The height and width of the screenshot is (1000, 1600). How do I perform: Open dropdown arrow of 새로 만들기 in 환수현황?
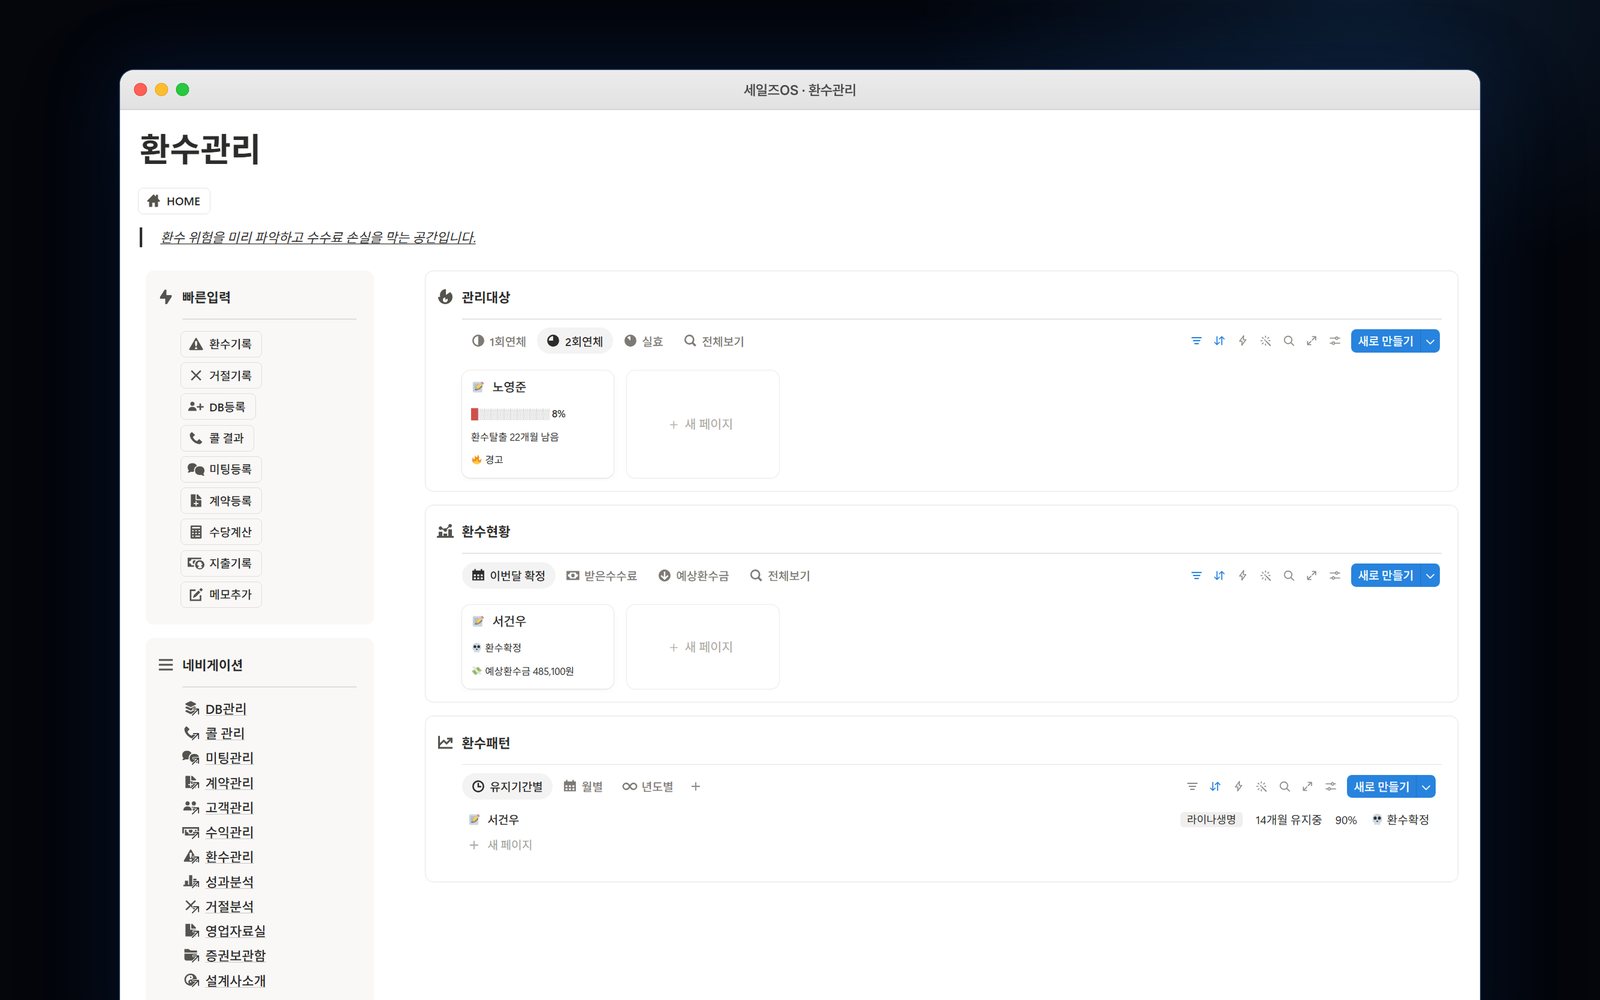click(1430, 576)
